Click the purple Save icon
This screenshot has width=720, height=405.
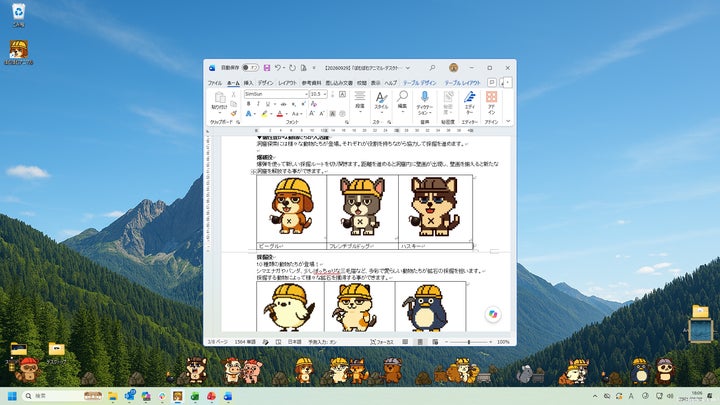coord(267,68)
